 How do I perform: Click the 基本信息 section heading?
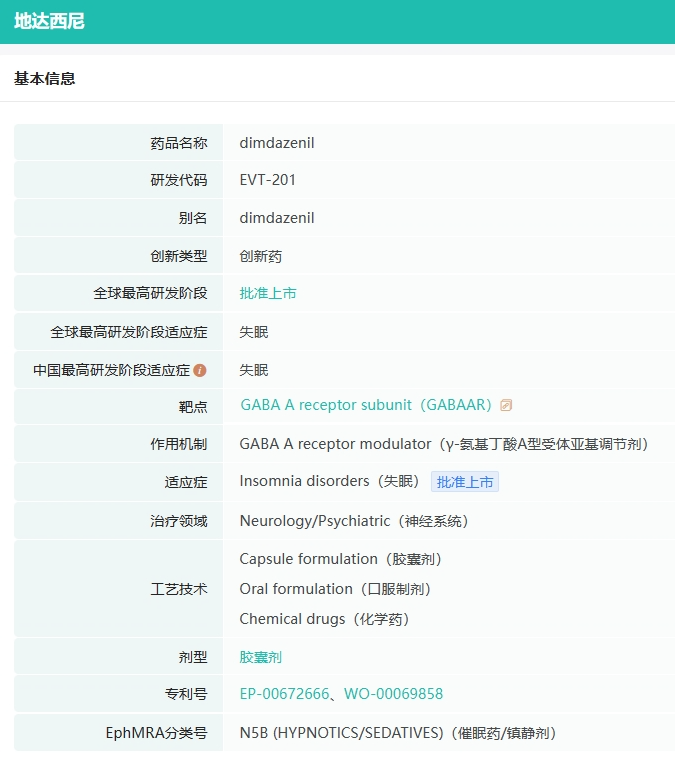coord(44,78)
